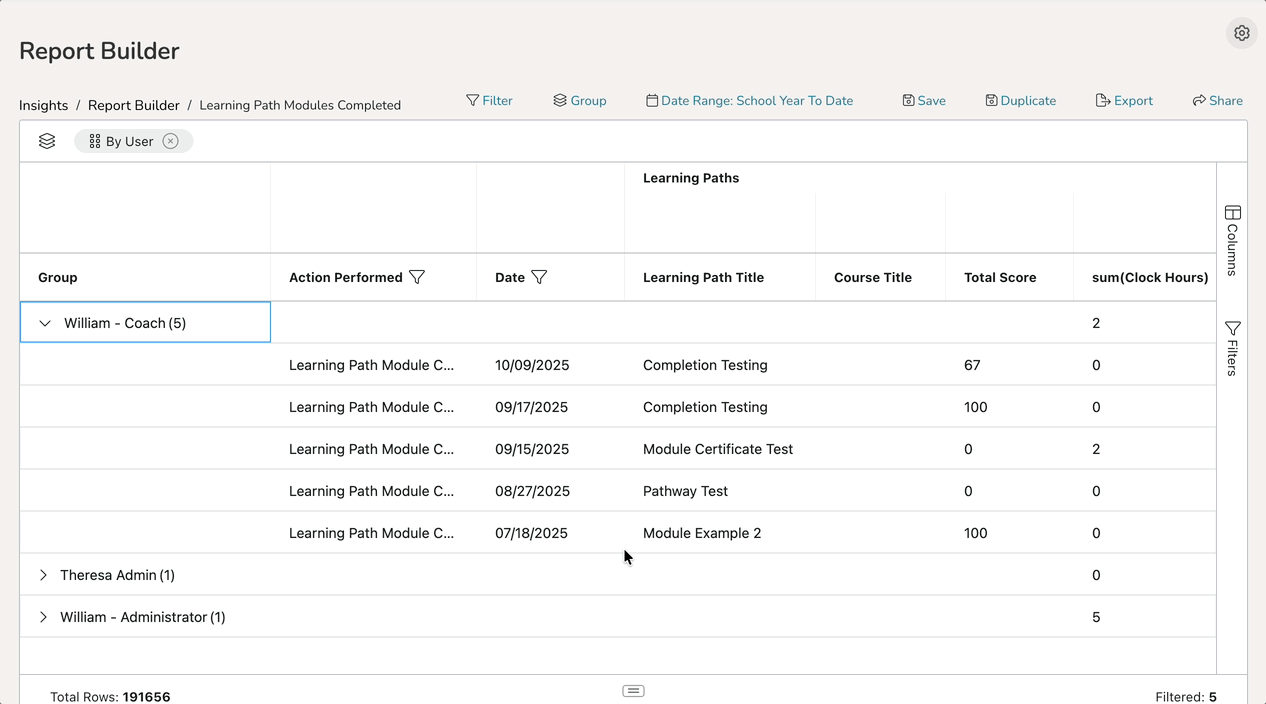Image resolution: width=1266 pixels, height=704 pixels.
Task: Open the settings gear icon
Action: pyautogui.click(x=1241, y=33)
